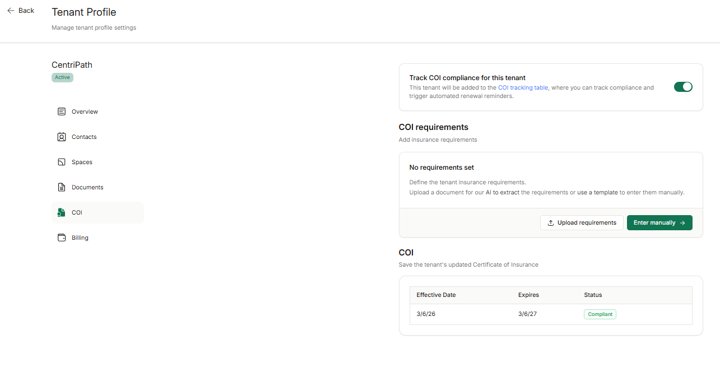
Task: Go to the Spaces section
Action: click(x=97, y=162)
